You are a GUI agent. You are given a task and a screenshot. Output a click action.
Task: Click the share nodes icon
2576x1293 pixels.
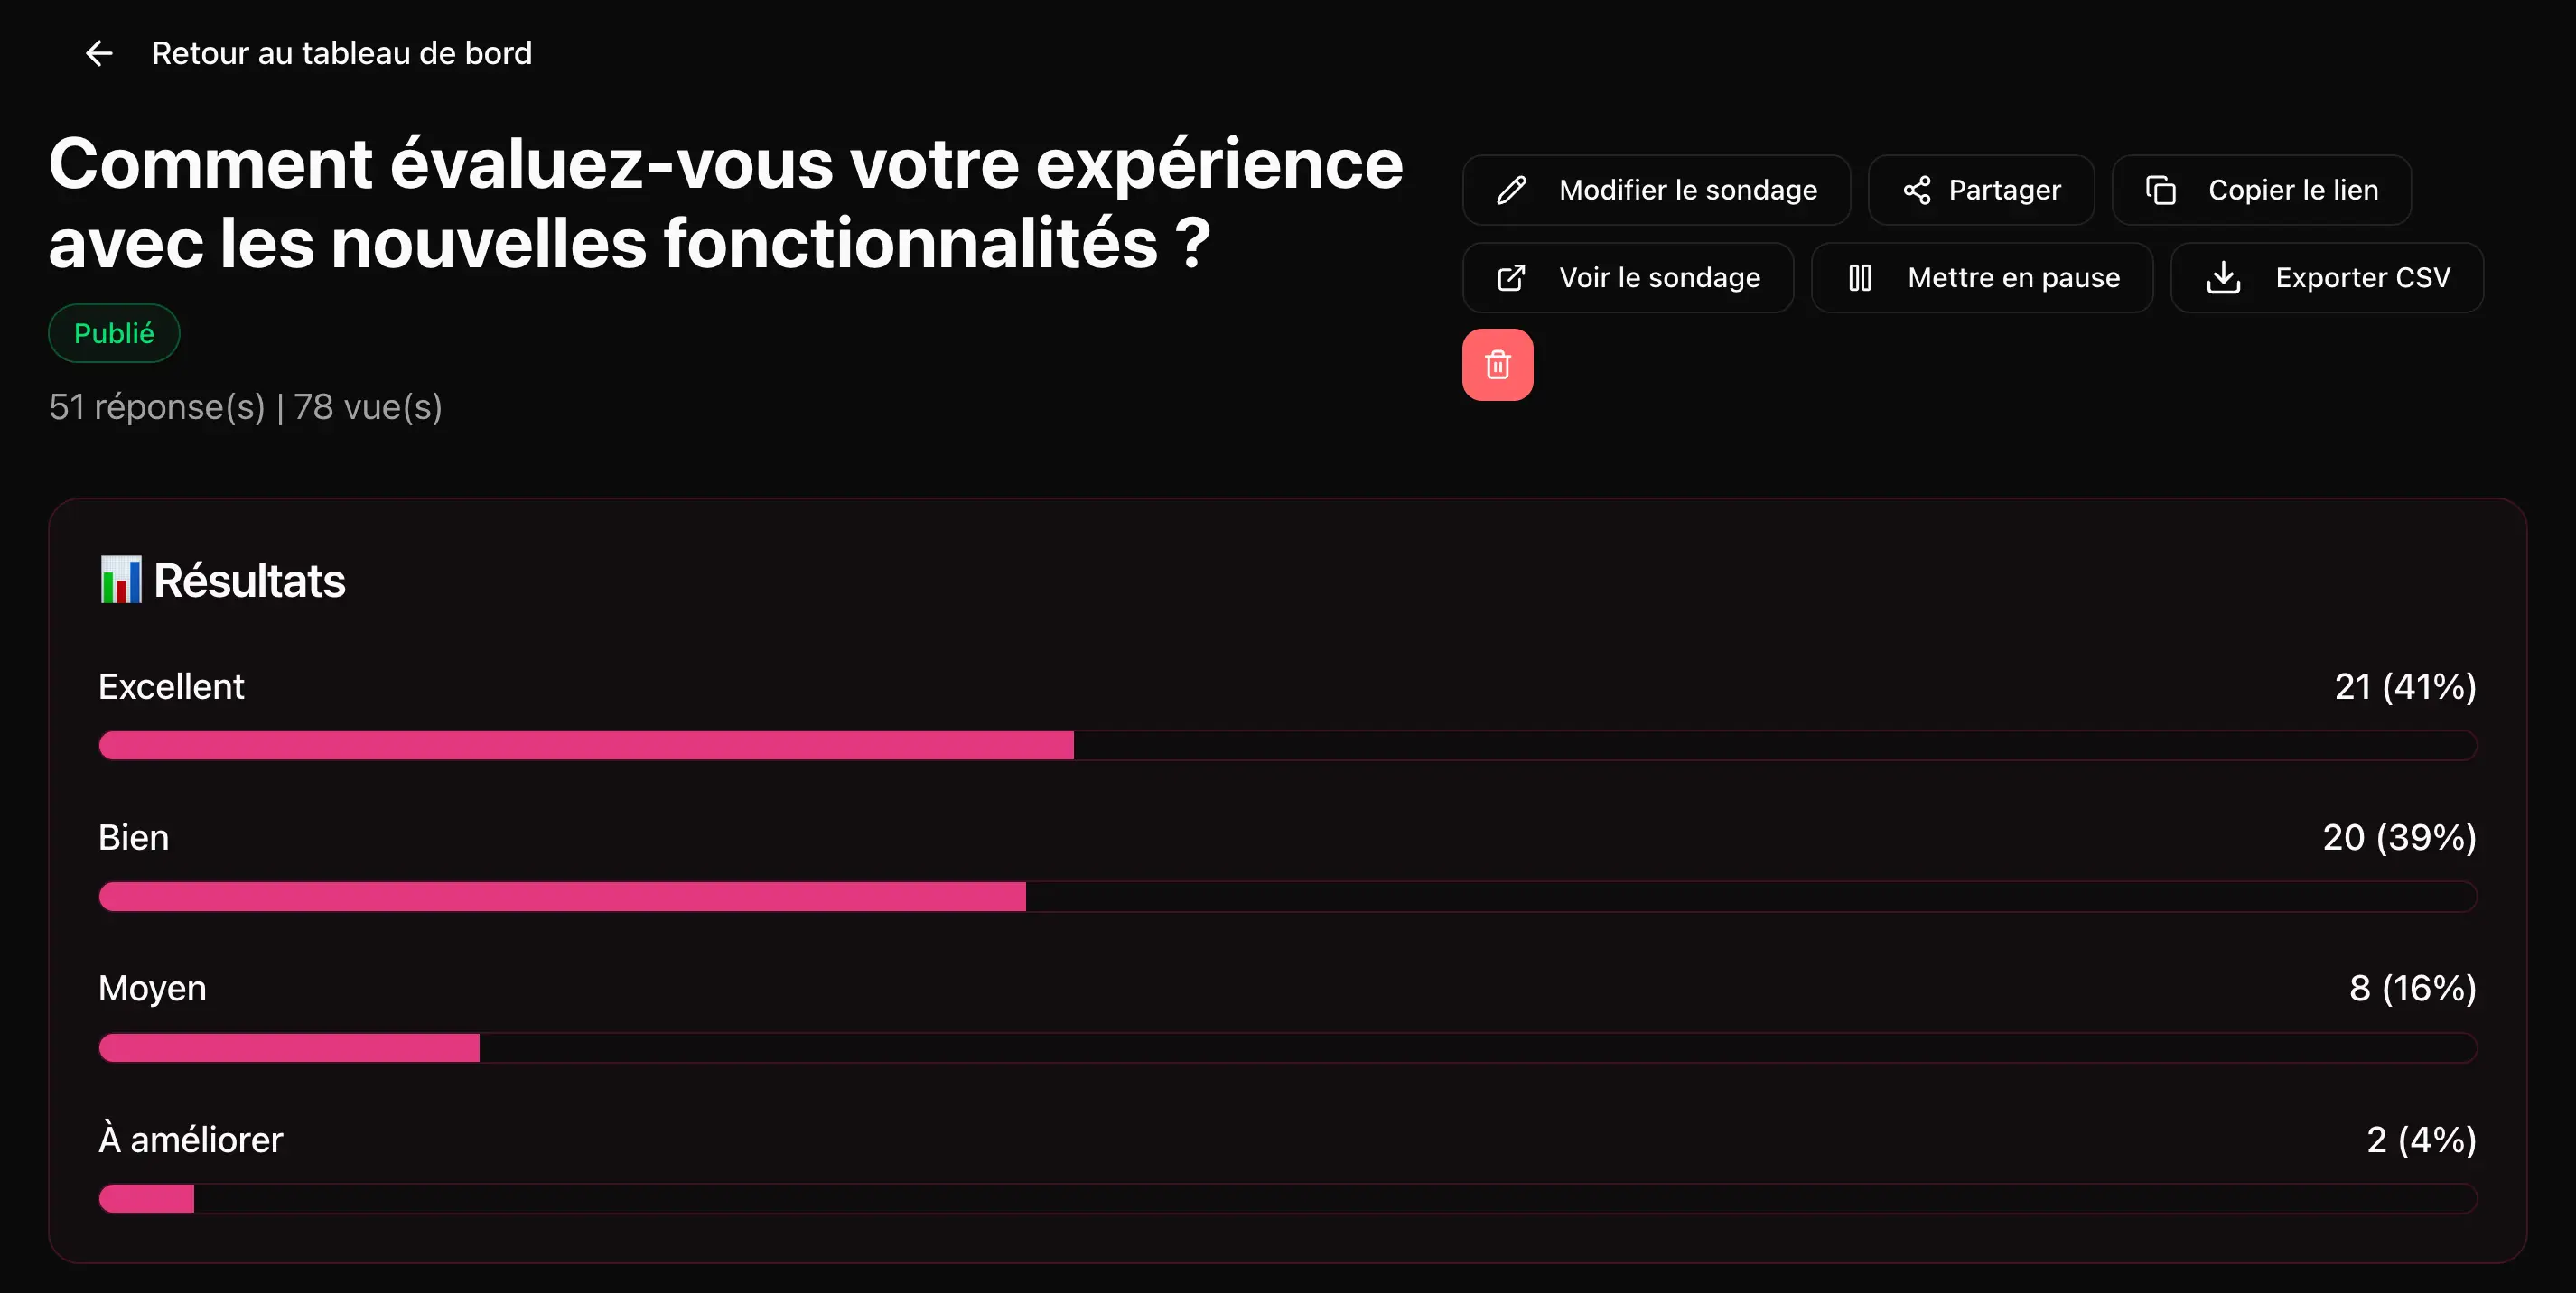click(1916, 190)
